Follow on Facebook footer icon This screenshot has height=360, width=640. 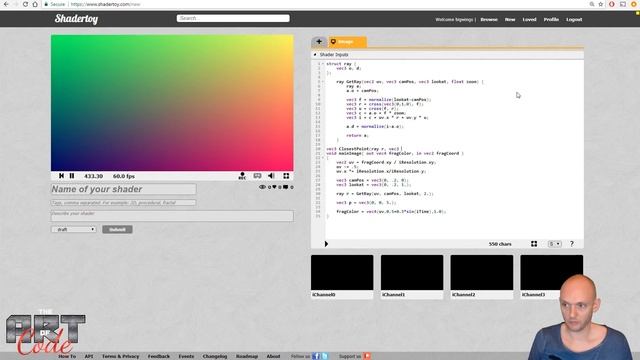316,356
